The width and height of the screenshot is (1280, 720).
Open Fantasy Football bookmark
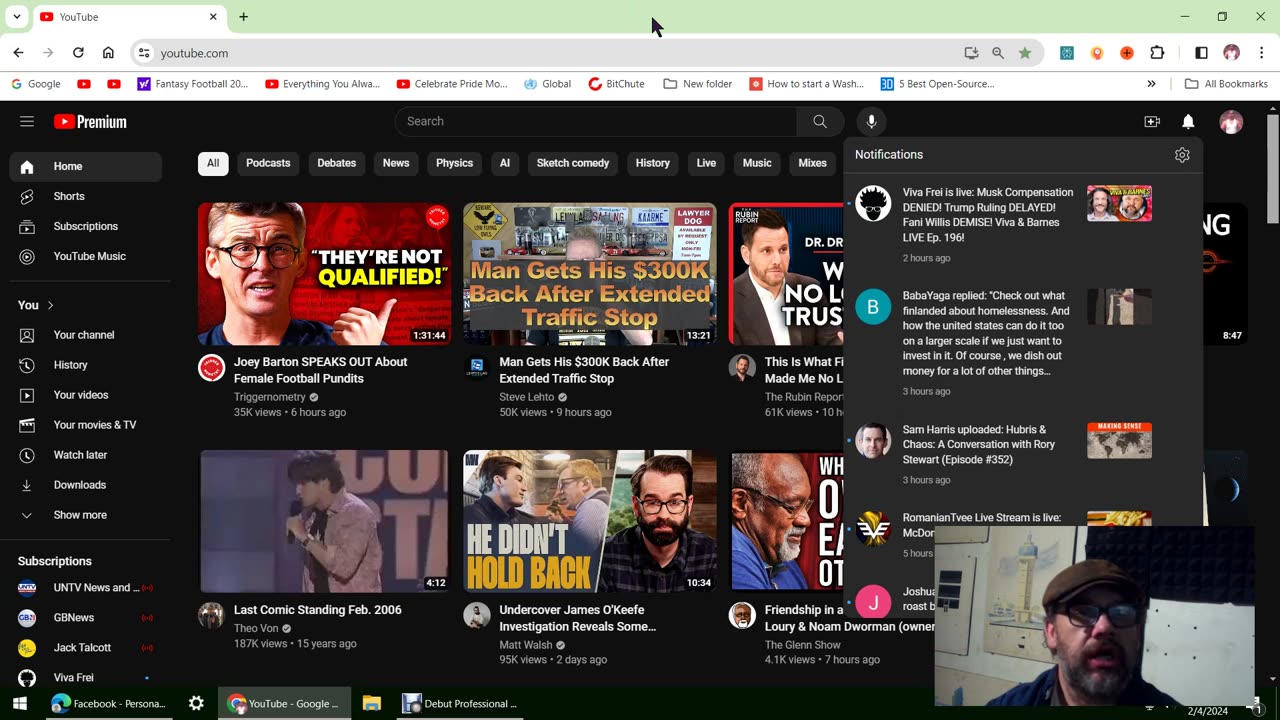click(192, 84)
